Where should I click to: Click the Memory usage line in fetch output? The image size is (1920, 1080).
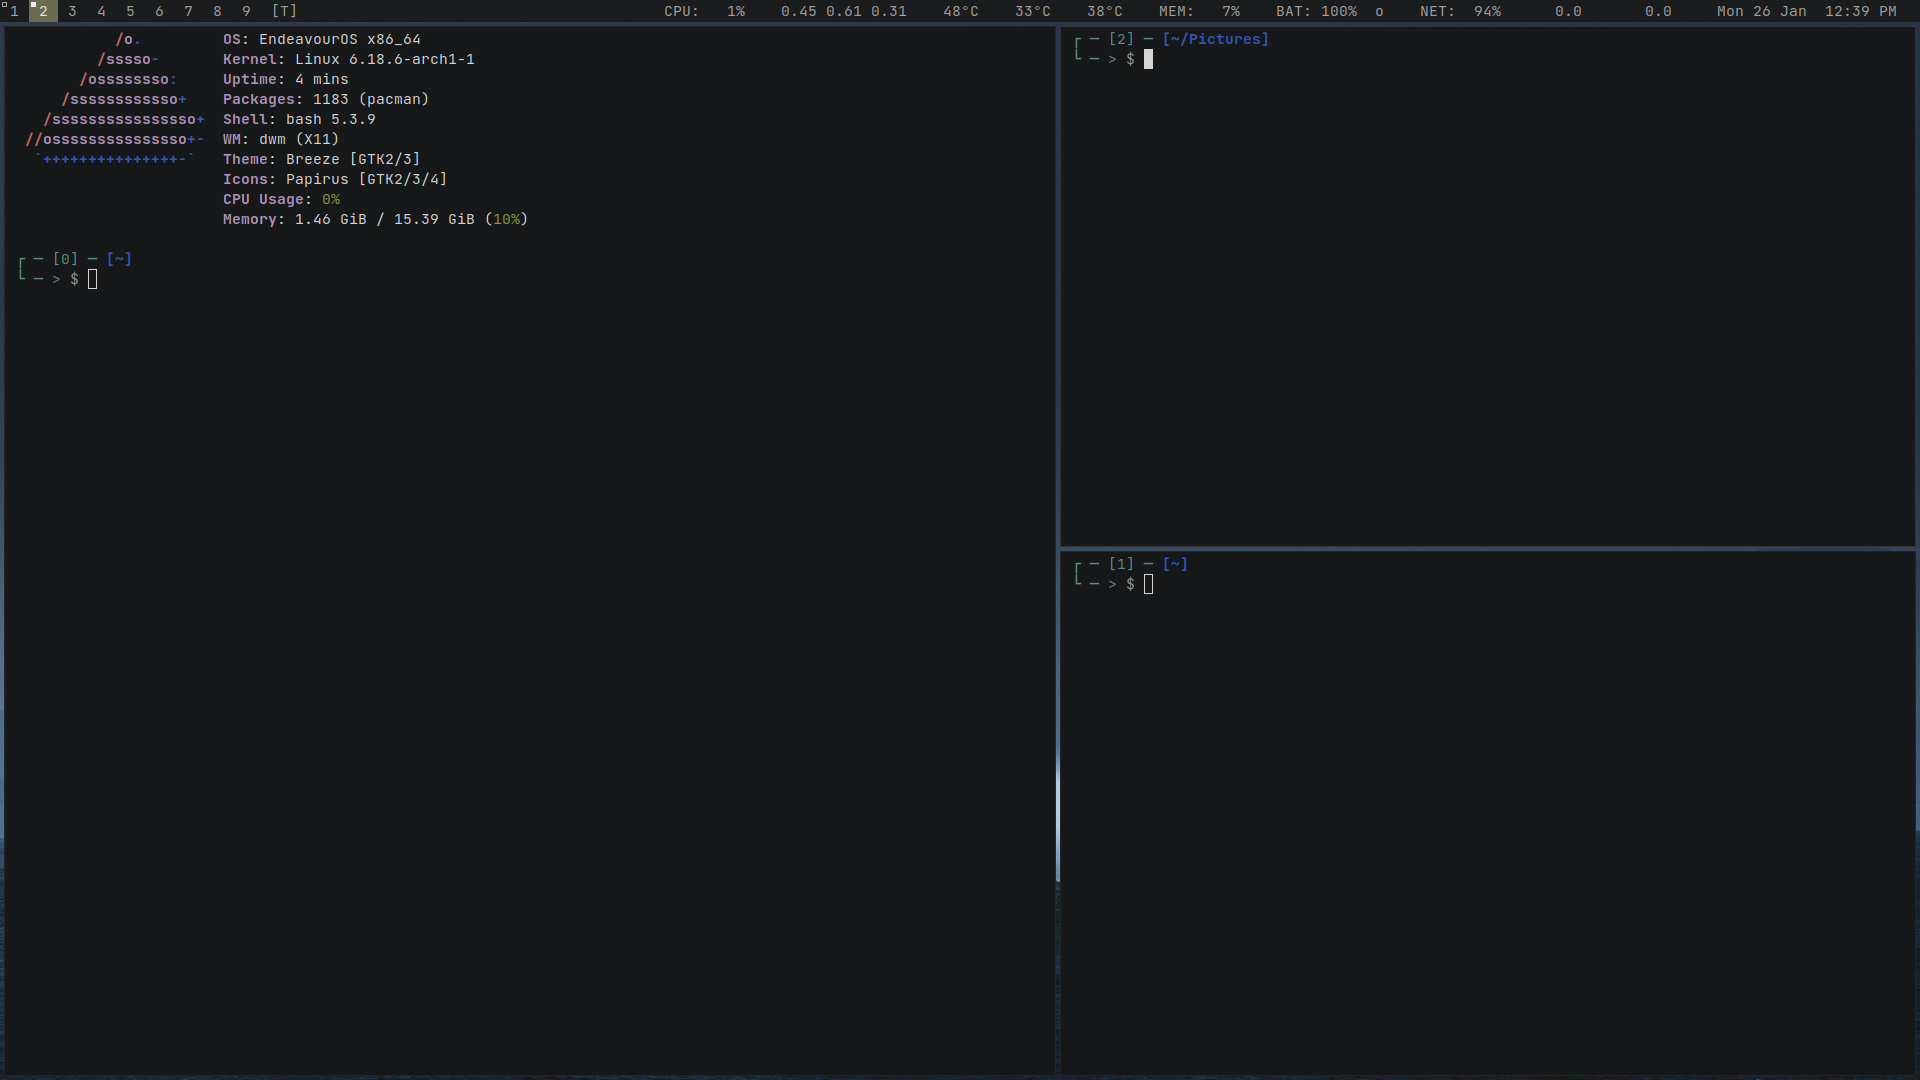coord(375,219)
